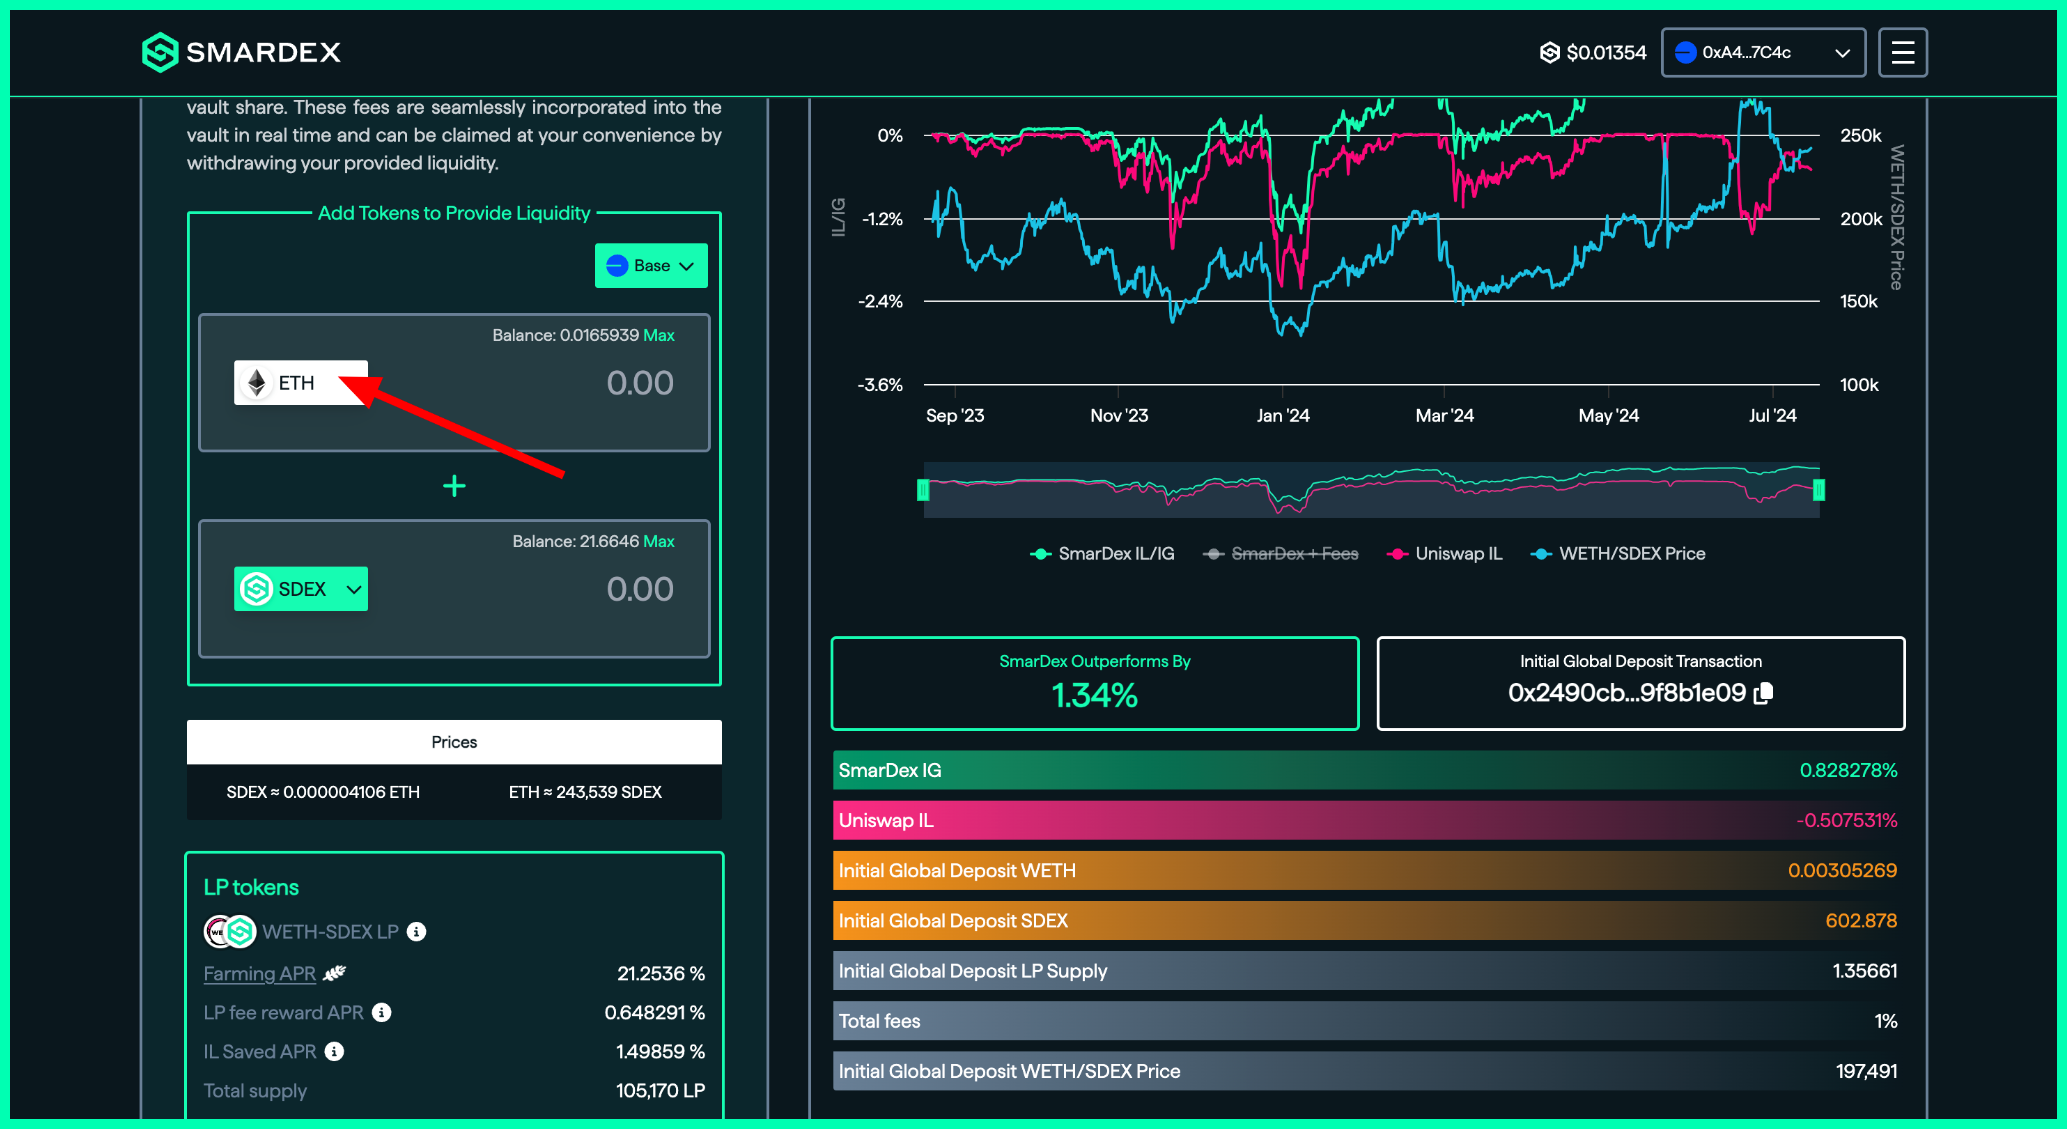Click WETH-SDEX LP info icon
The height and width of the screenshot is (1129, 2067).
(417, 932)
